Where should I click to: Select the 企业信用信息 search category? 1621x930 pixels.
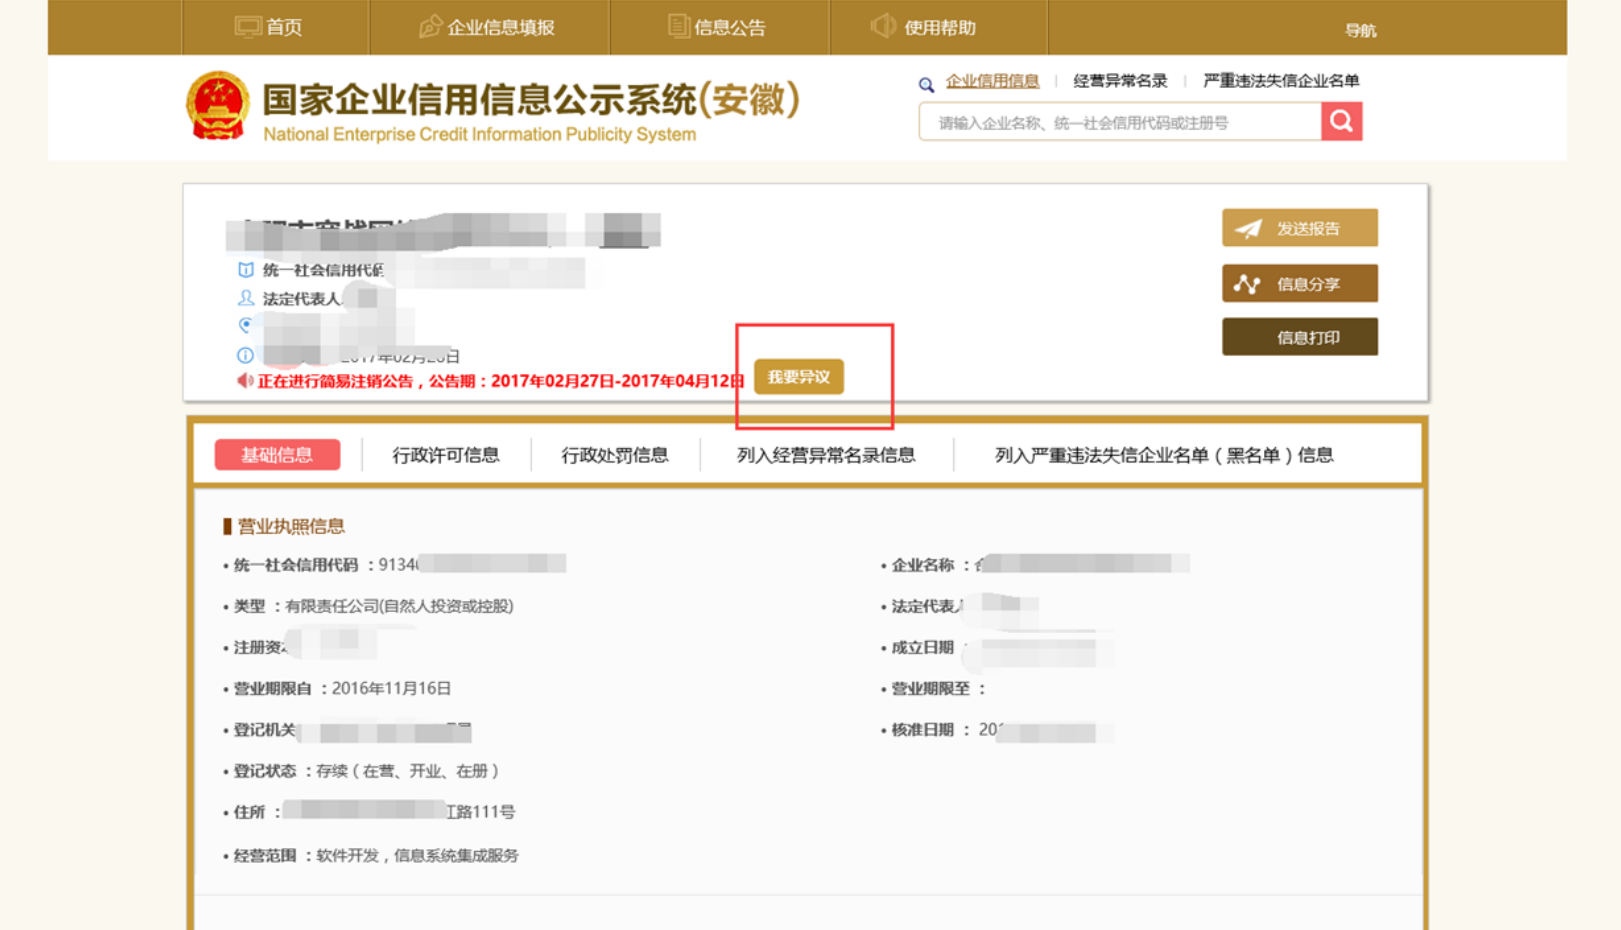point(992,81)
